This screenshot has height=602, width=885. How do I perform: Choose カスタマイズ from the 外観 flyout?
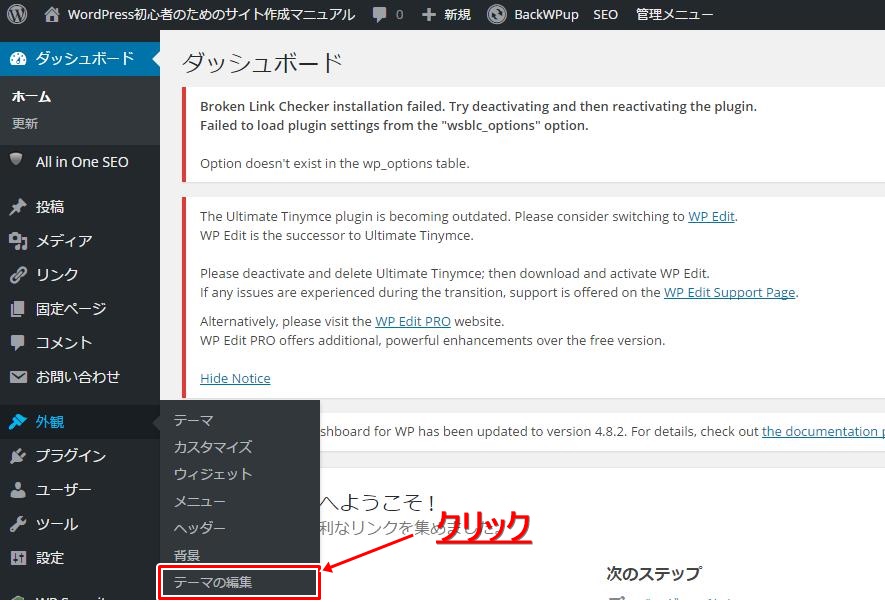point(213,447)
